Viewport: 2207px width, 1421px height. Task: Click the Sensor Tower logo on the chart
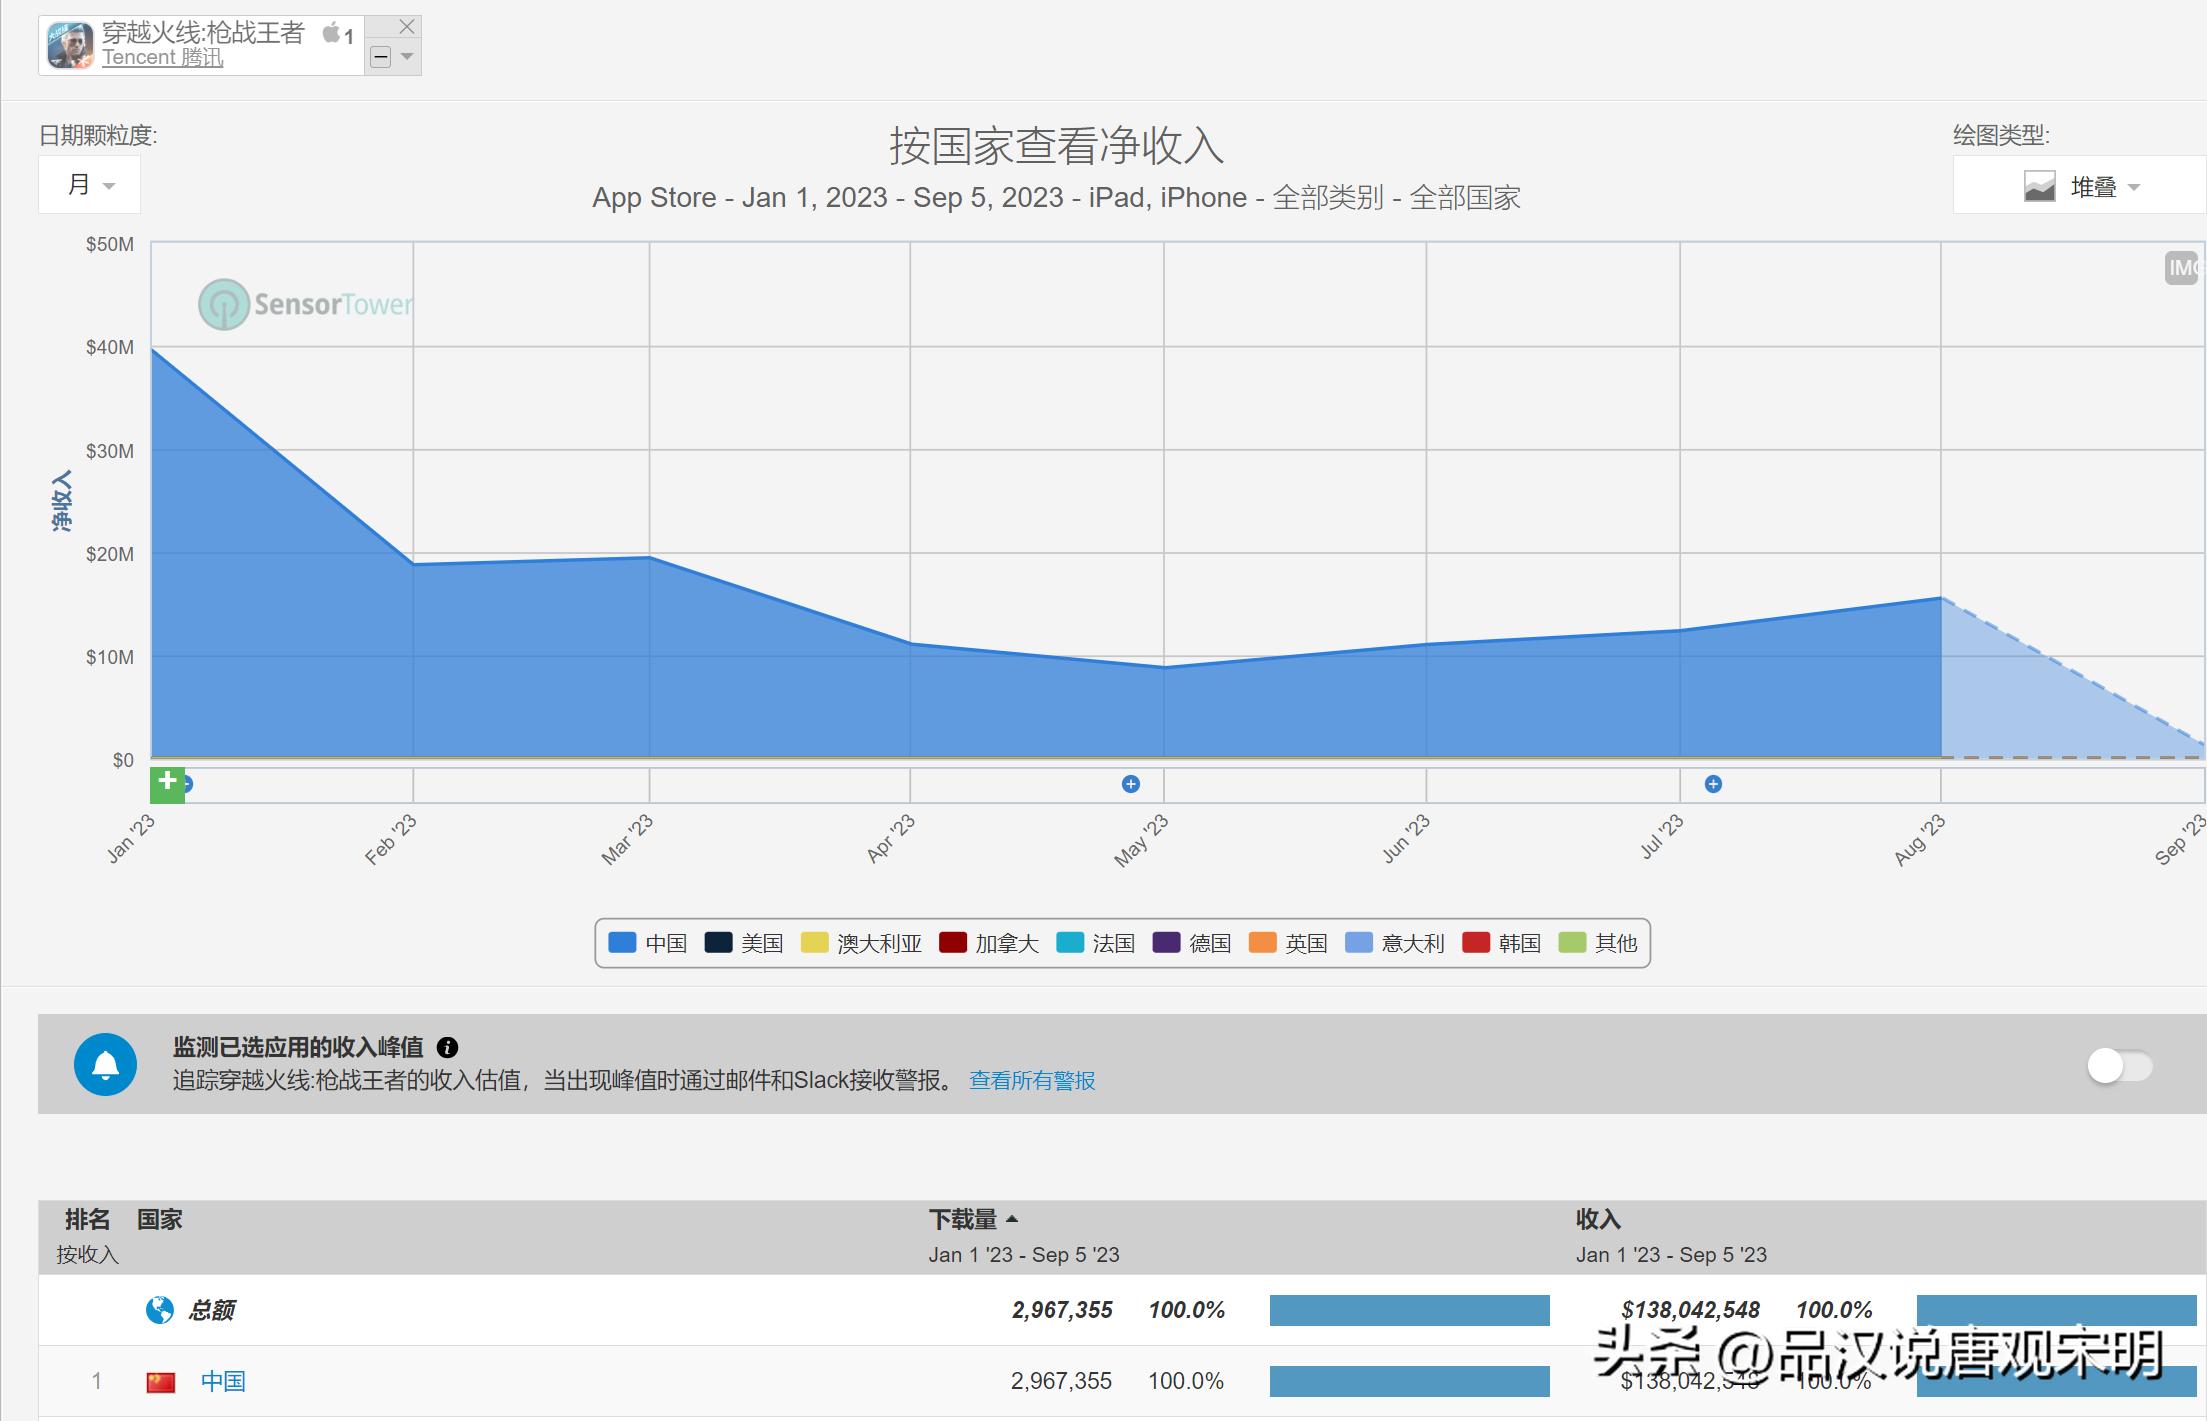[x=300, y=305]
